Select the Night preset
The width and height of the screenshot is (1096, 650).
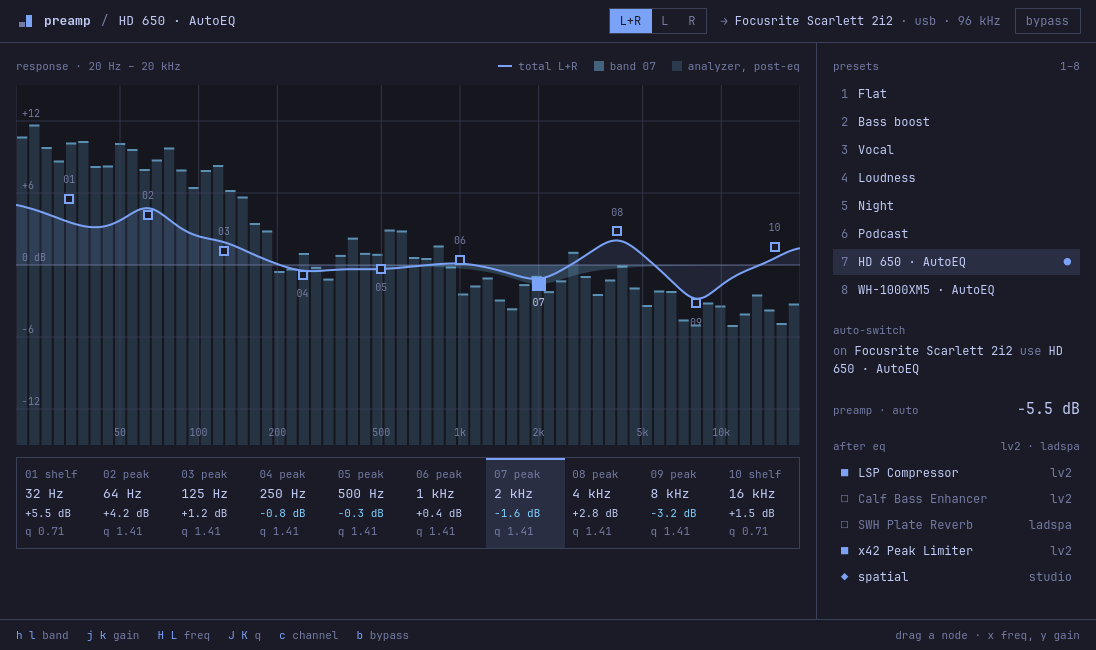pyautogui.click(x=956, y=205)
